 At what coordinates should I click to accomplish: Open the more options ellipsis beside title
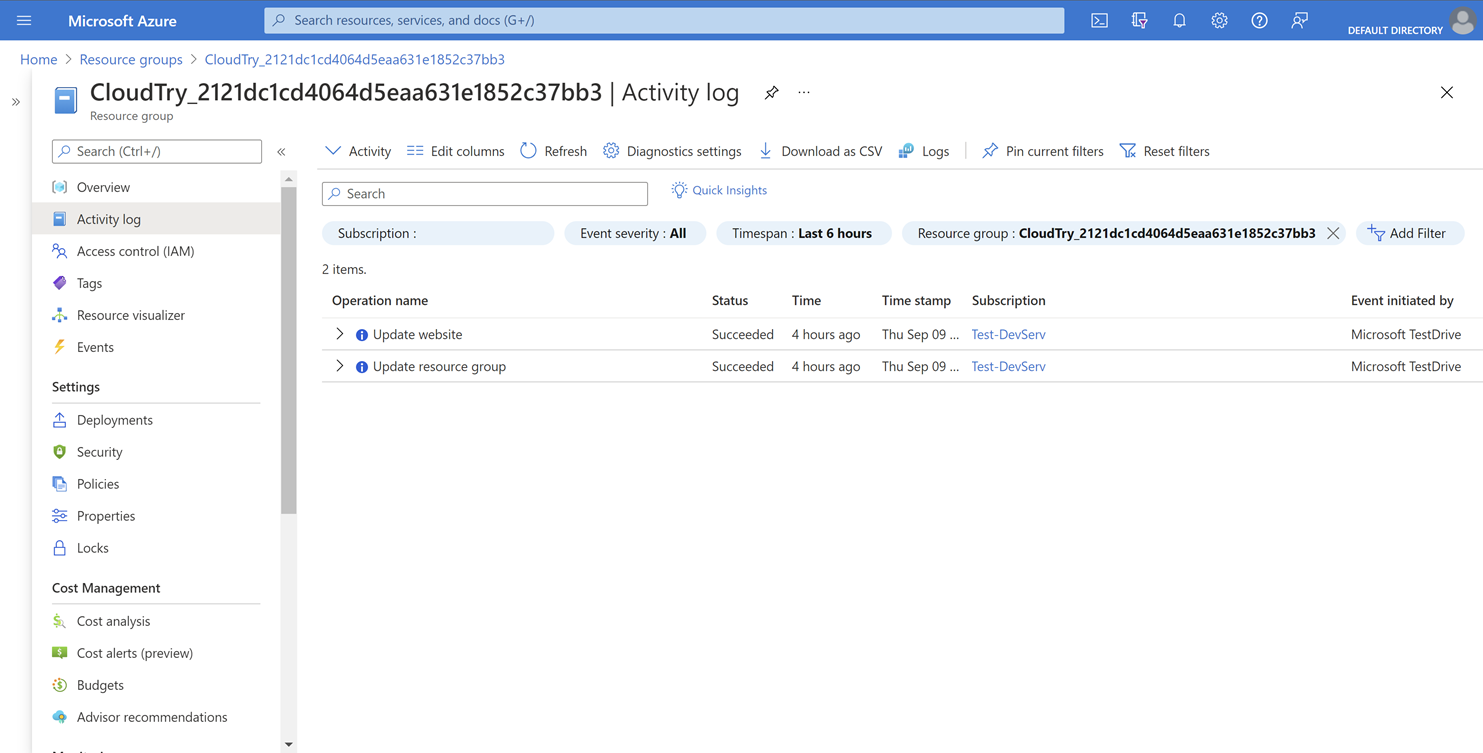(804, 93)
